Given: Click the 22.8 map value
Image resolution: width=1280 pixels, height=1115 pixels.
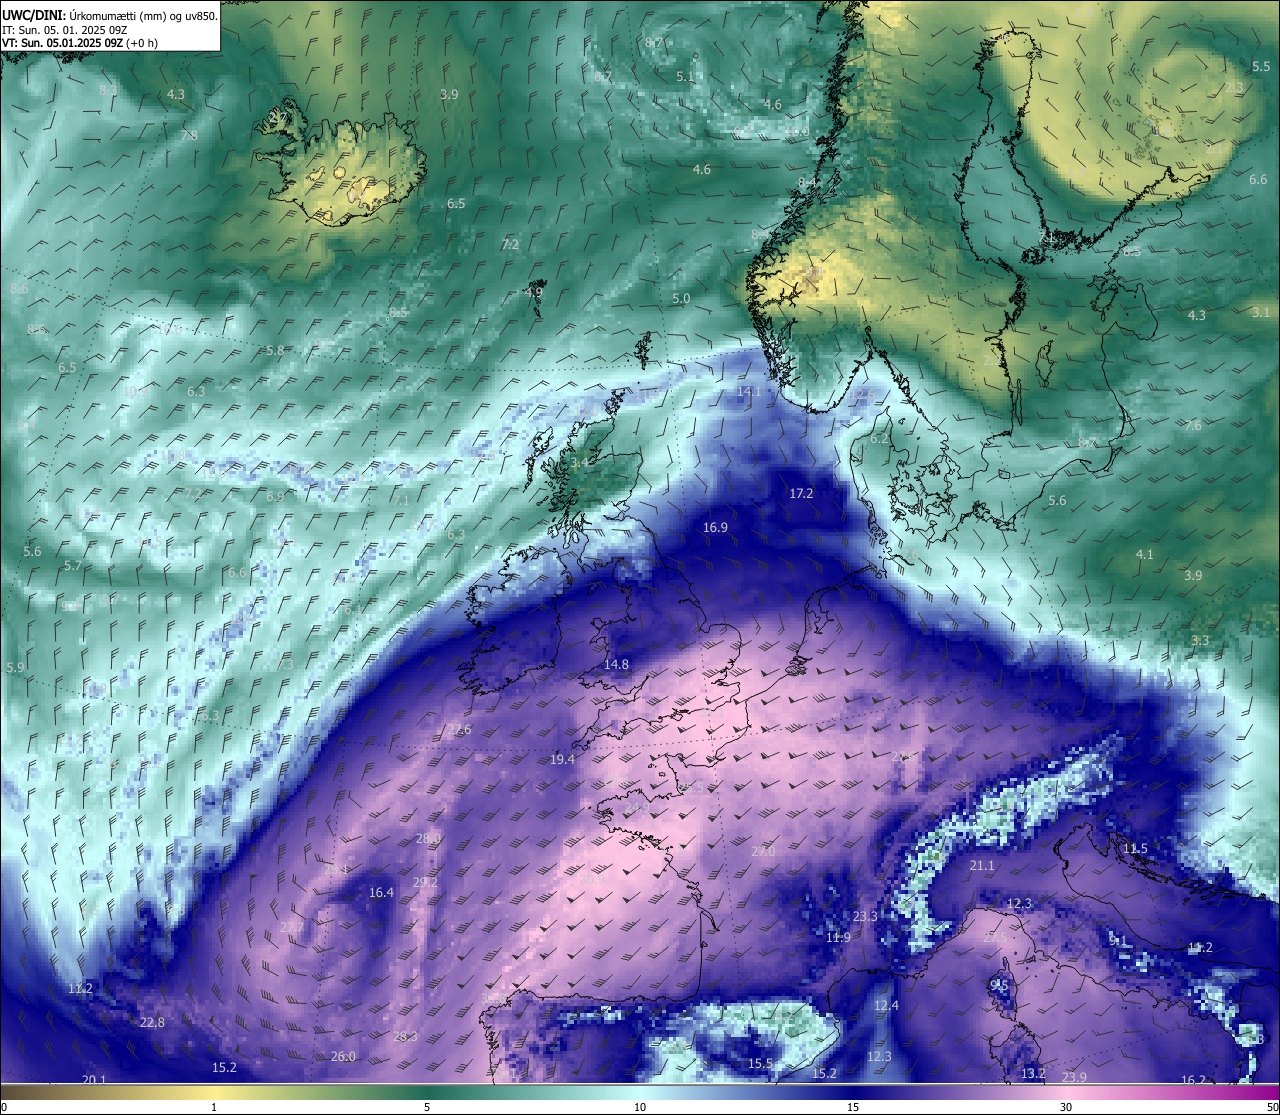Looking at the screenshot, I should 152,1022.
